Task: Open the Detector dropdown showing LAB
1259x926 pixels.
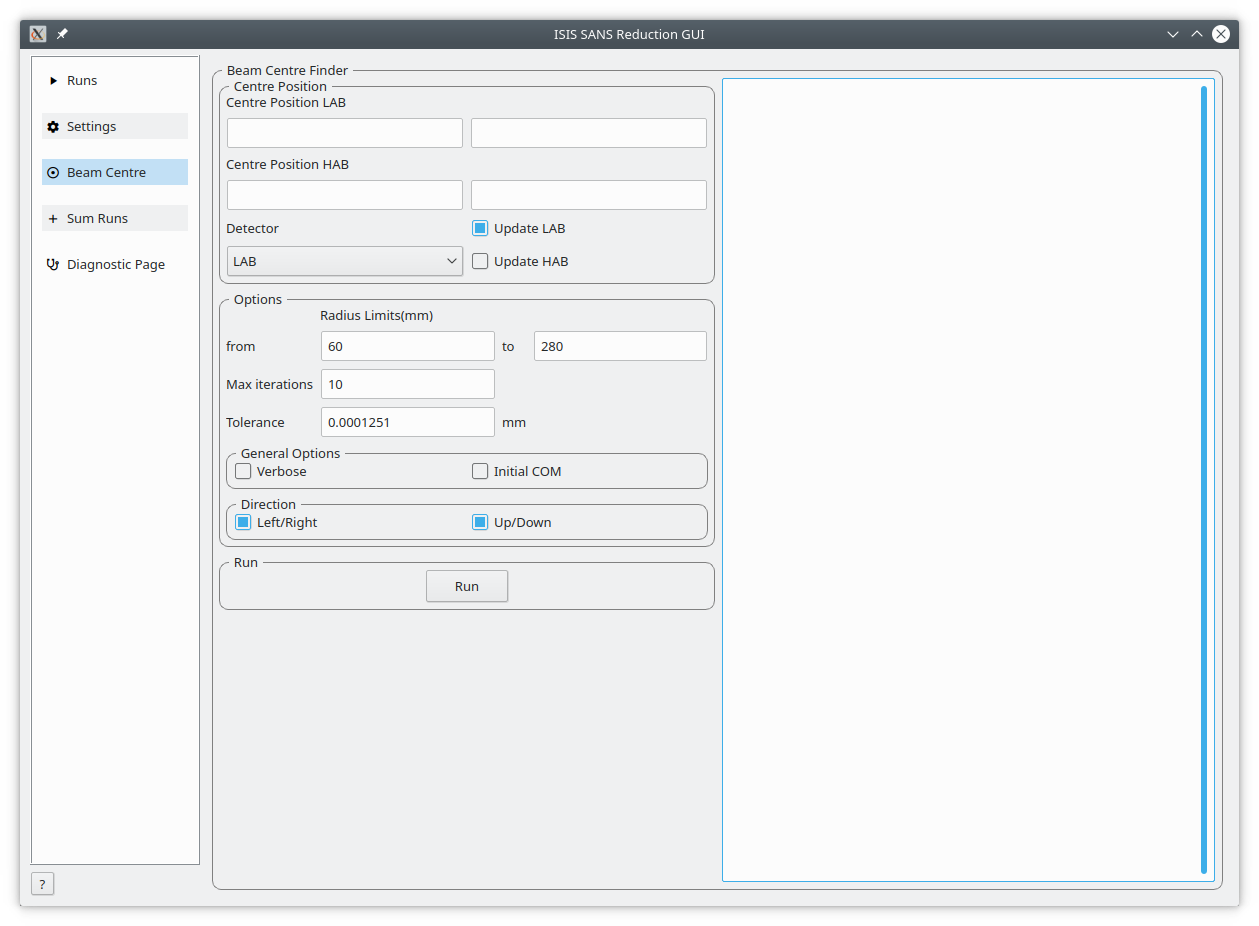Action: point(344,262)
